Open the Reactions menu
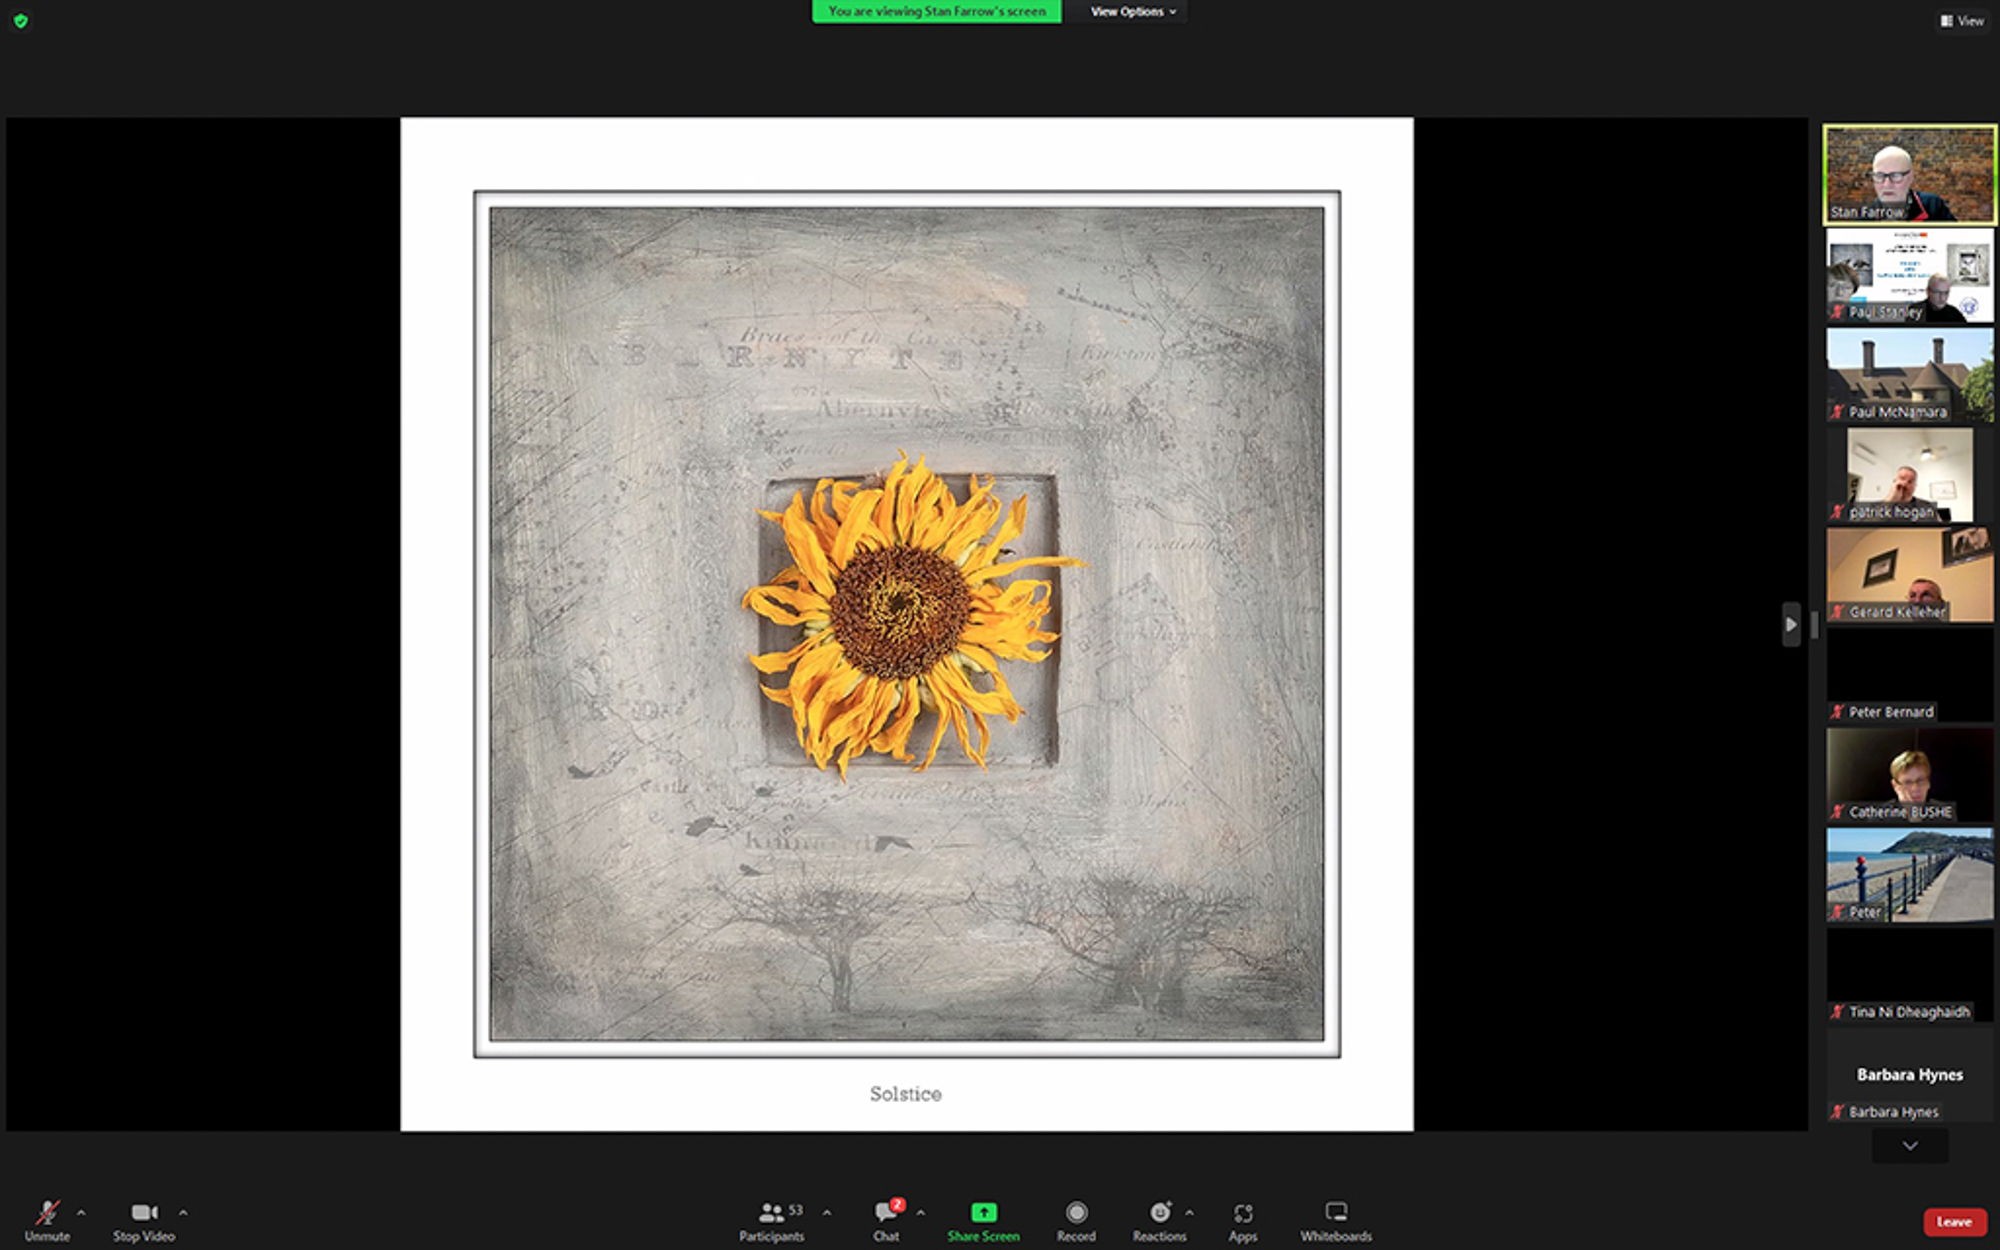The image size is (2000, 1250). 1159,1220
